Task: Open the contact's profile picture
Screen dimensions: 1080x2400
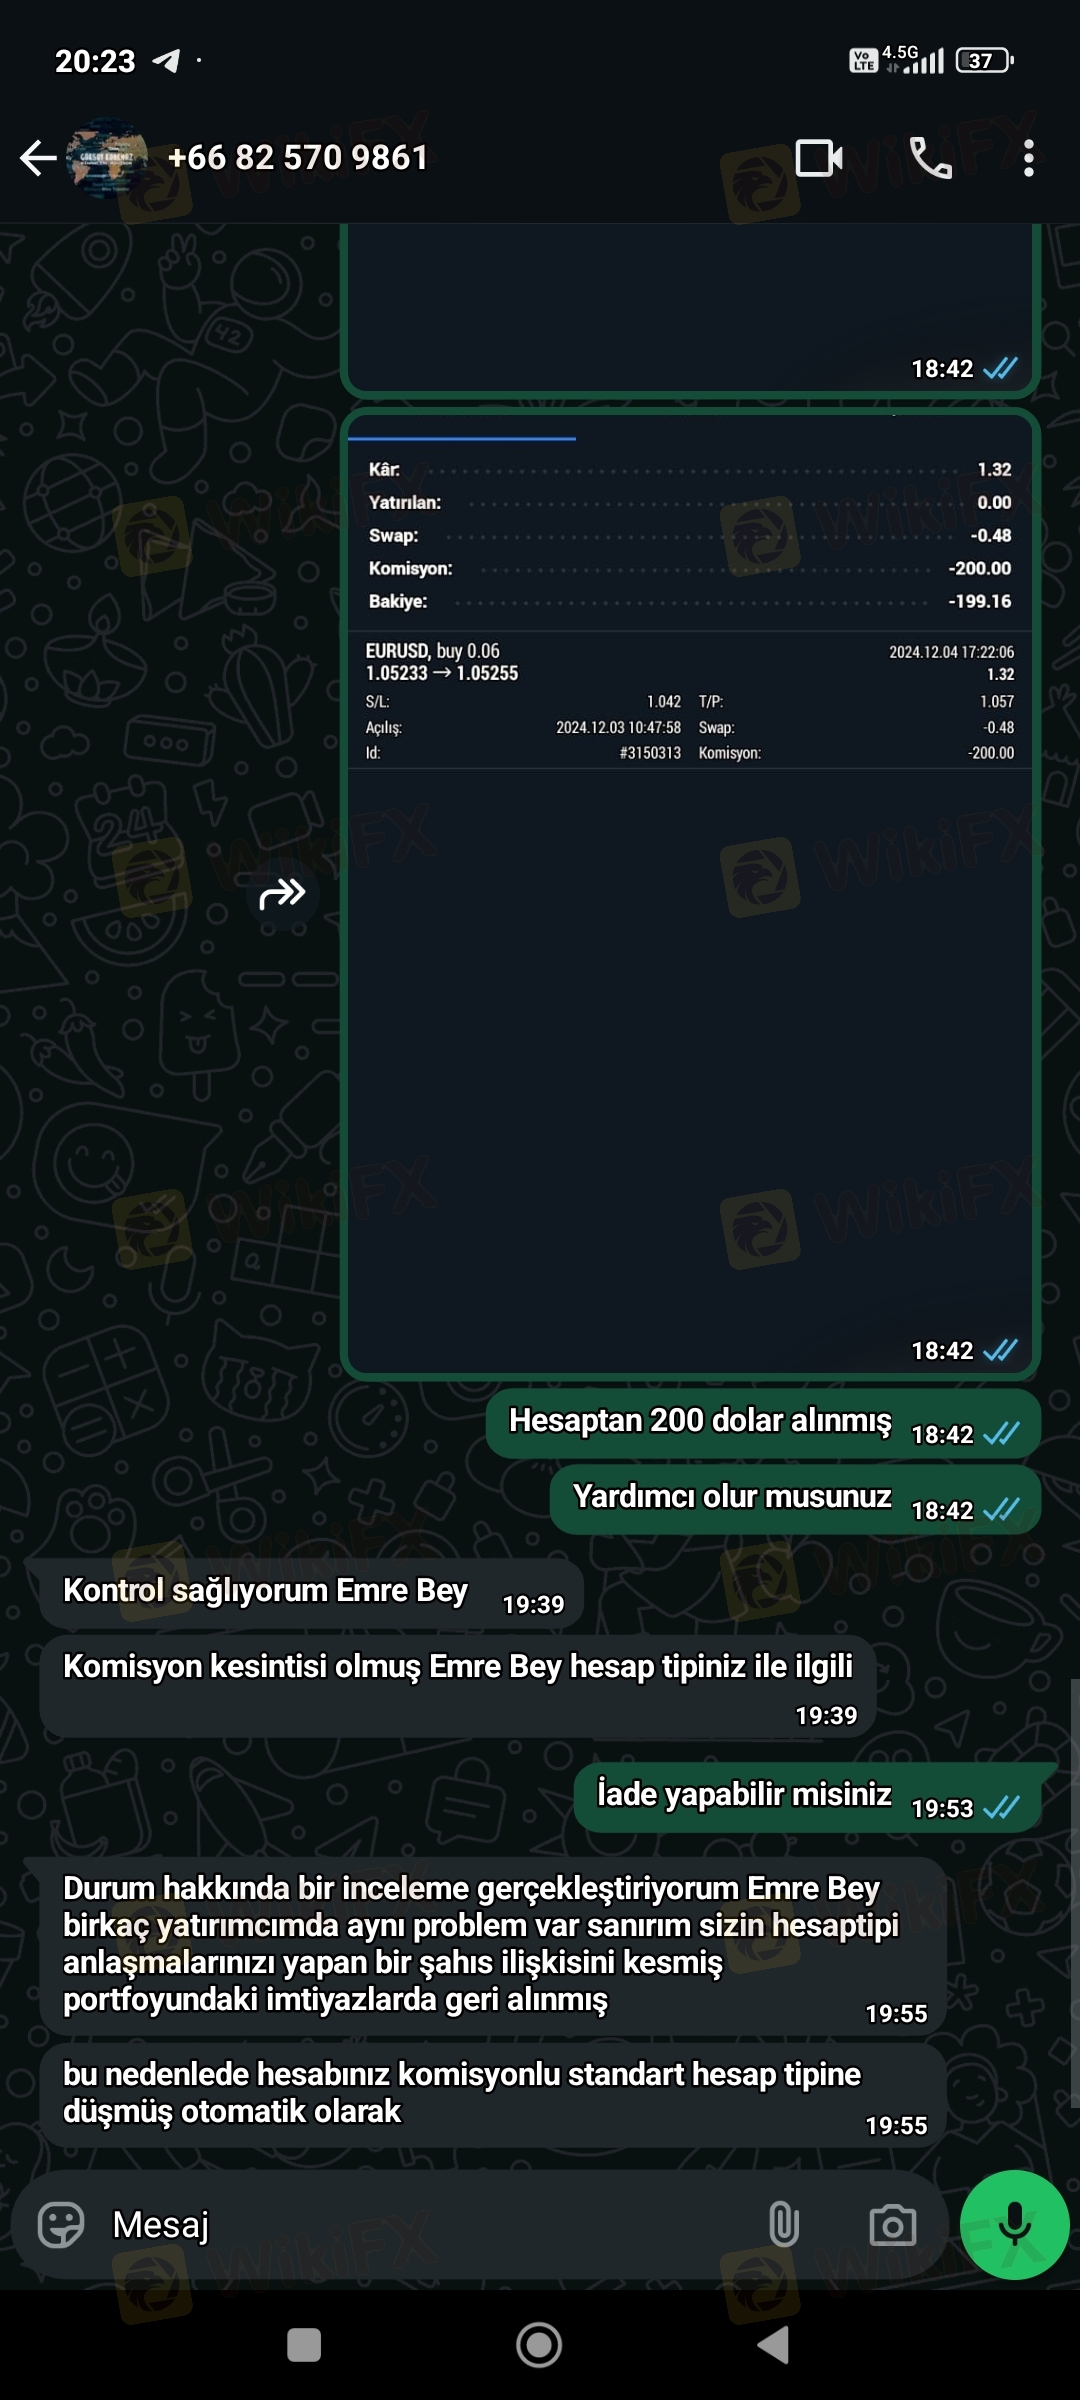Action: 106,158
